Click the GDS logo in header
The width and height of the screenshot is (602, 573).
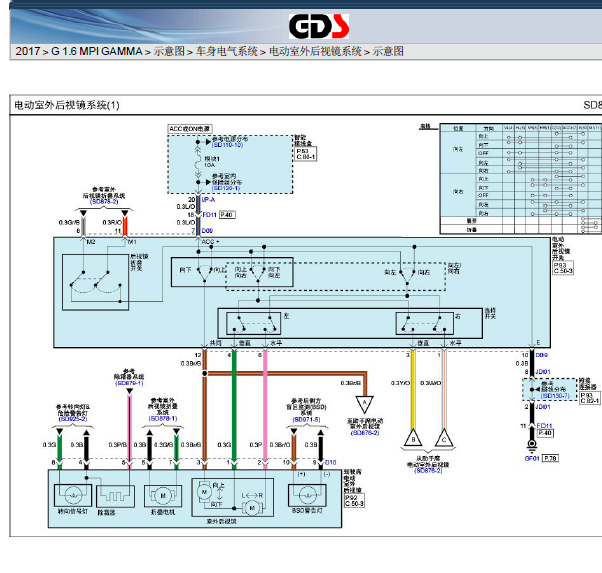(319, 26)
